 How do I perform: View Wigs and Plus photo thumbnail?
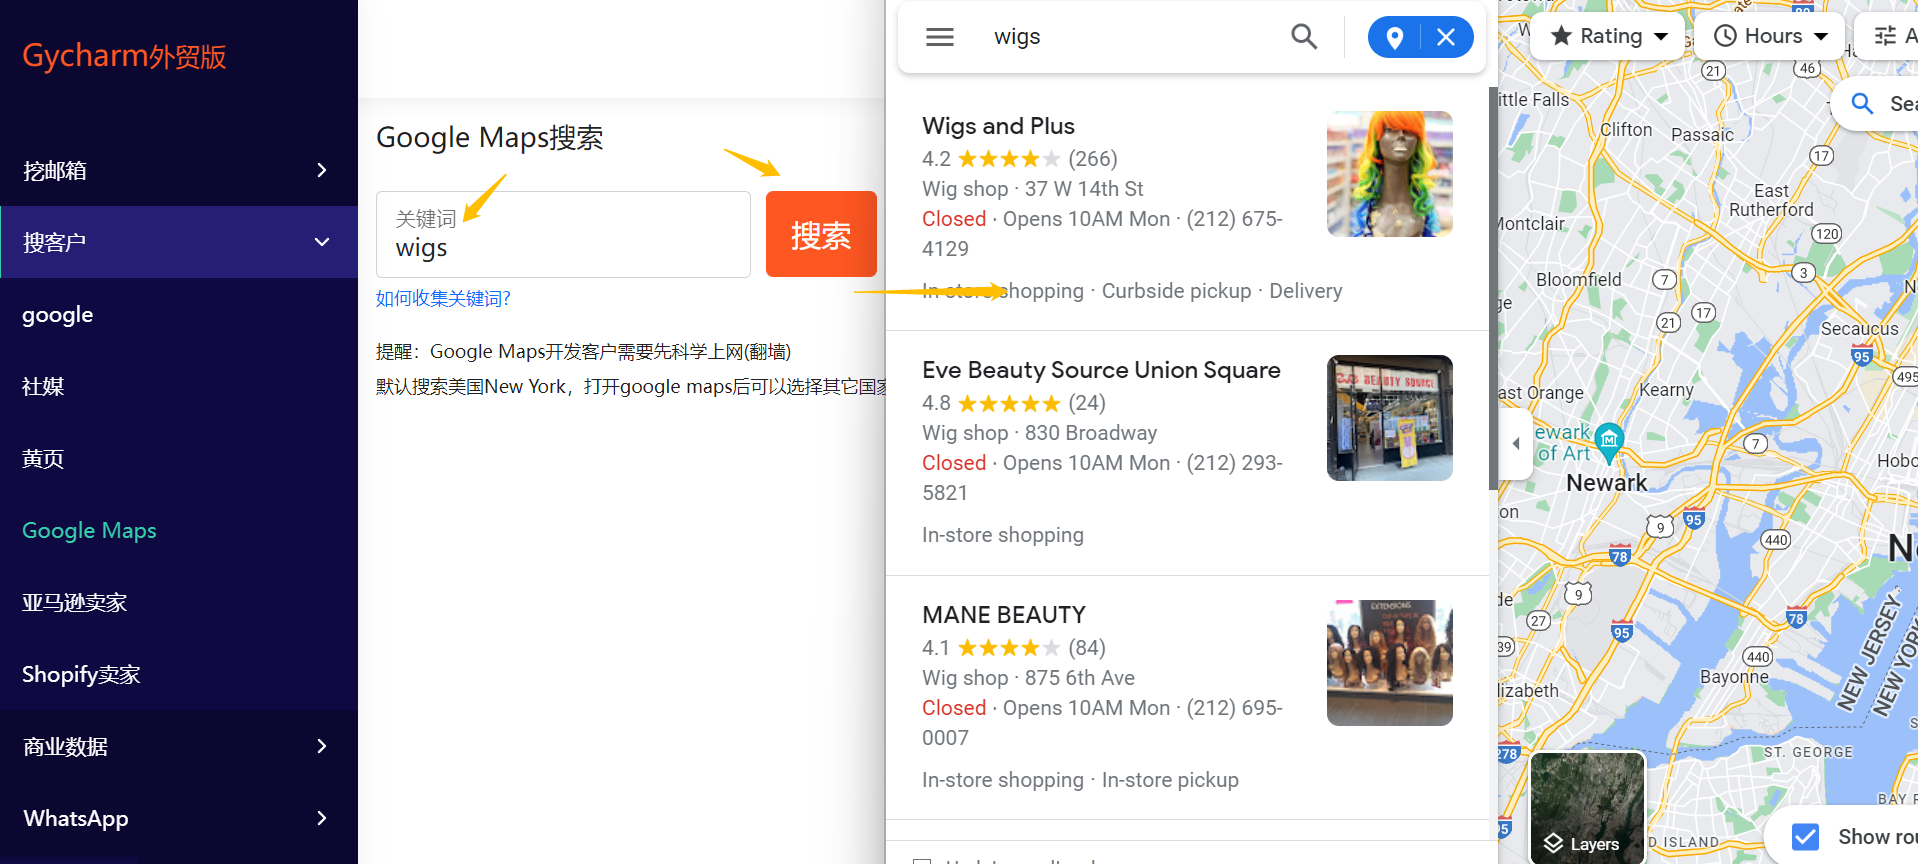click(1390, 174)
